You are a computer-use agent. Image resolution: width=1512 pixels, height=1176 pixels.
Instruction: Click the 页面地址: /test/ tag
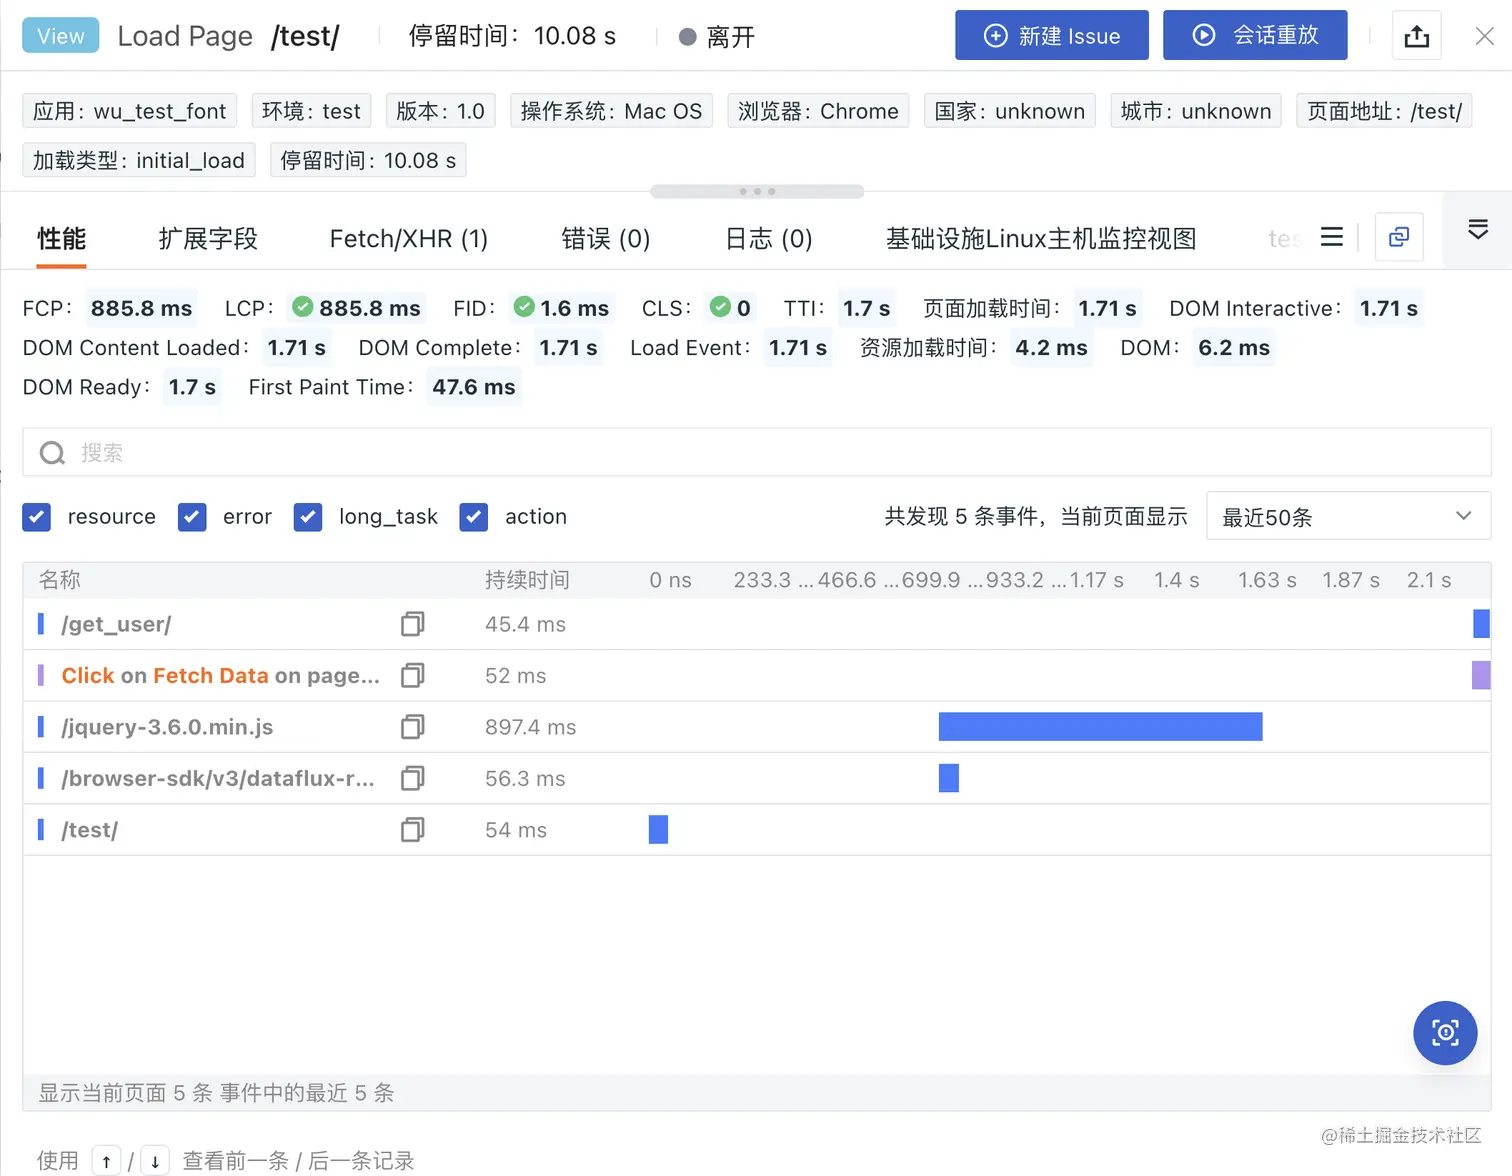point(1384,111)
